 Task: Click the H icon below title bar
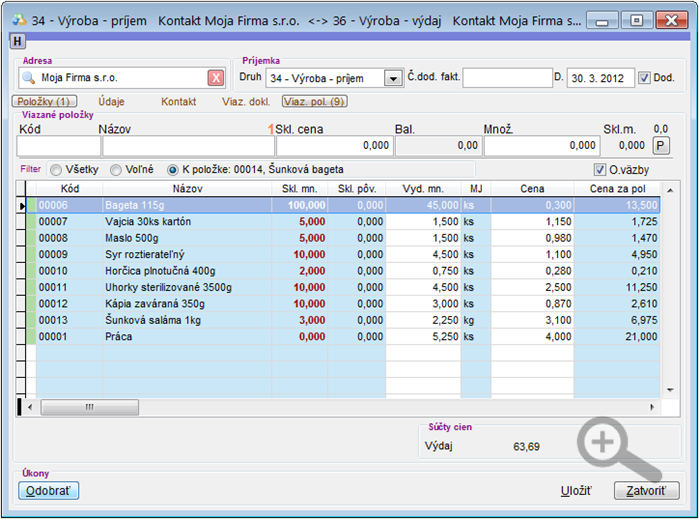pyautogui.click(x=17, y=41)
